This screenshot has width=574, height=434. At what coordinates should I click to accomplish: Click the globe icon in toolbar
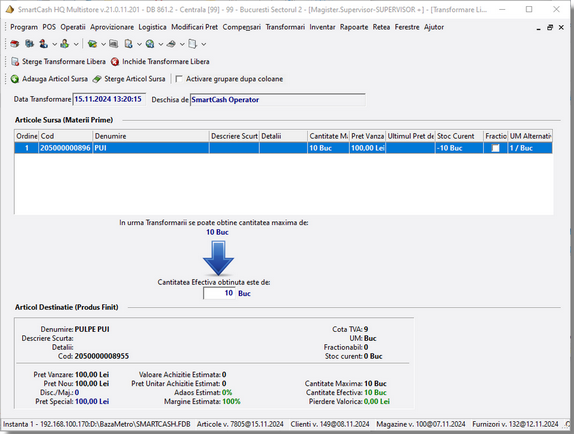tap(149, 44)
